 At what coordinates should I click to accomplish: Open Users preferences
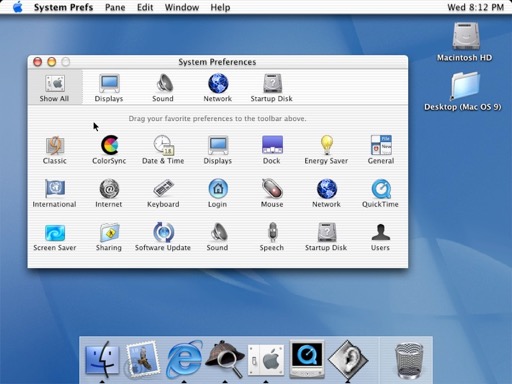point(380,237)
